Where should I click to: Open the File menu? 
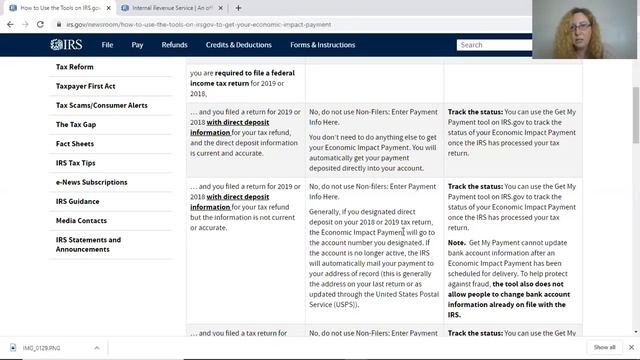pos(107,45)
